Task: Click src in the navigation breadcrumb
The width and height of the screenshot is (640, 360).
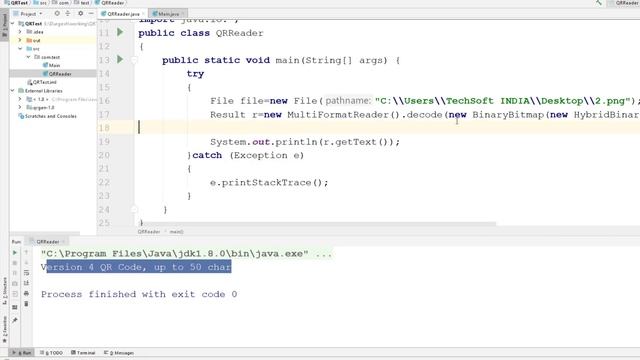Action: [40, 3]
